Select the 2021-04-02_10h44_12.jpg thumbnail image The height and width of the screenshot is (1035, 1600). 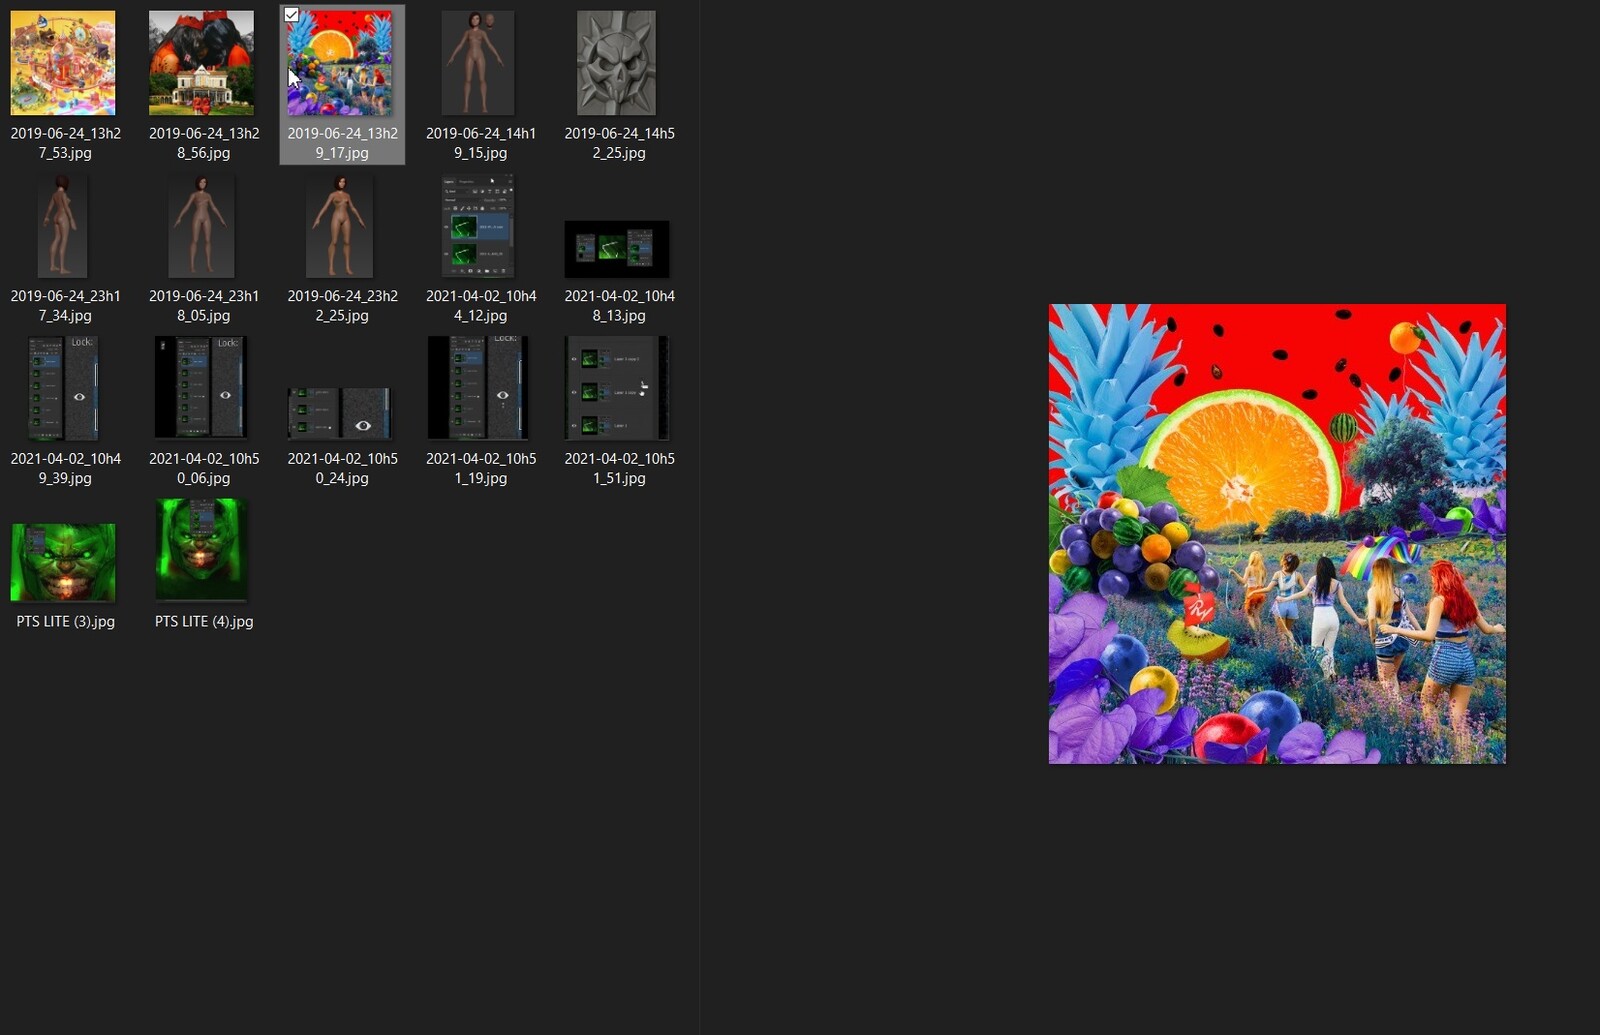478,226
